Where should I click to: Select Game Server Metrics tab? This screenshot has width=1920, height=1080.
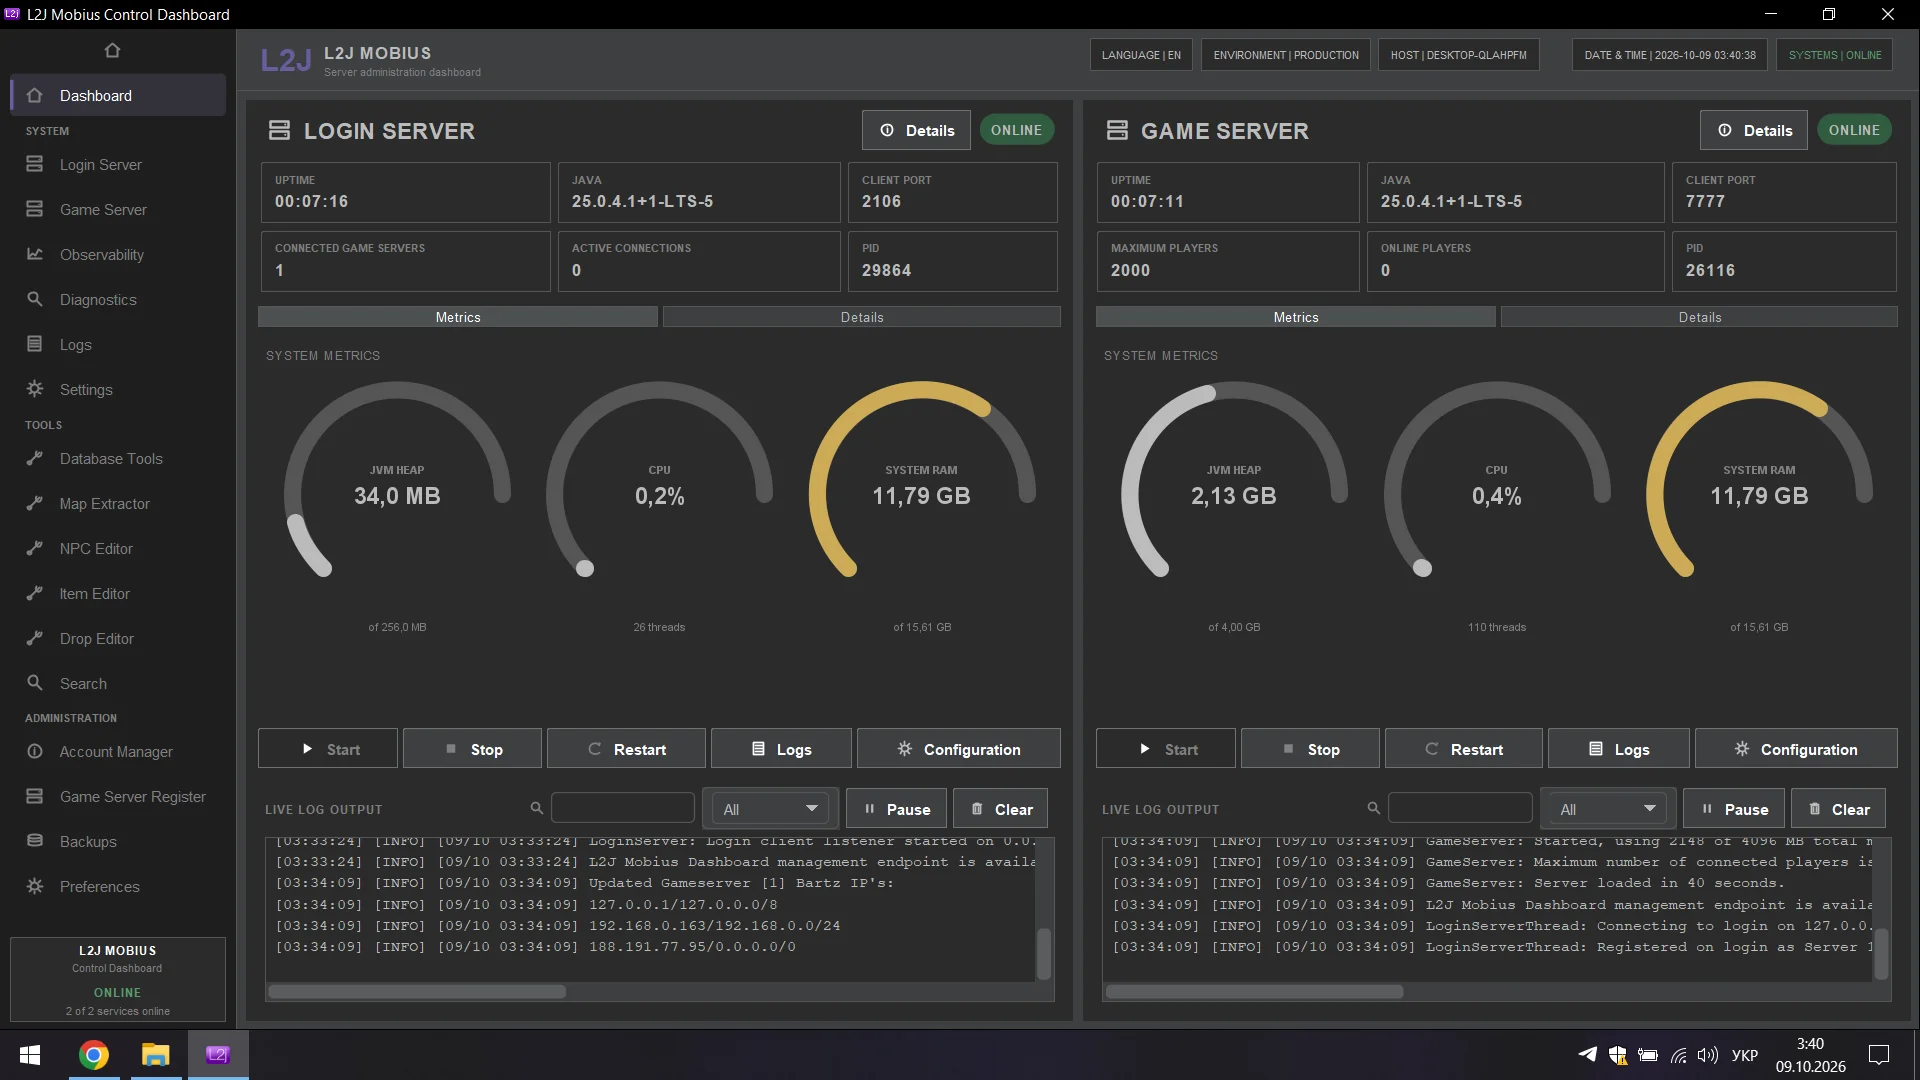[x=1296, y=317]
